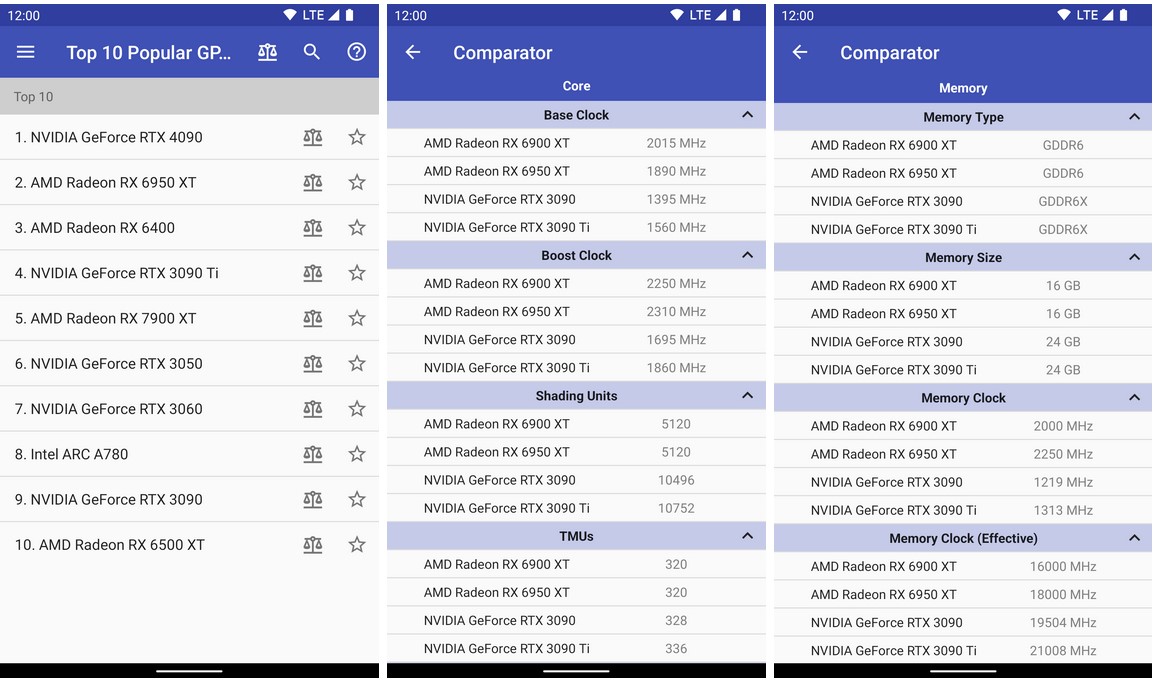Add NVIDIA GeForce RTX 3060 to comparator

pos(313,409)
